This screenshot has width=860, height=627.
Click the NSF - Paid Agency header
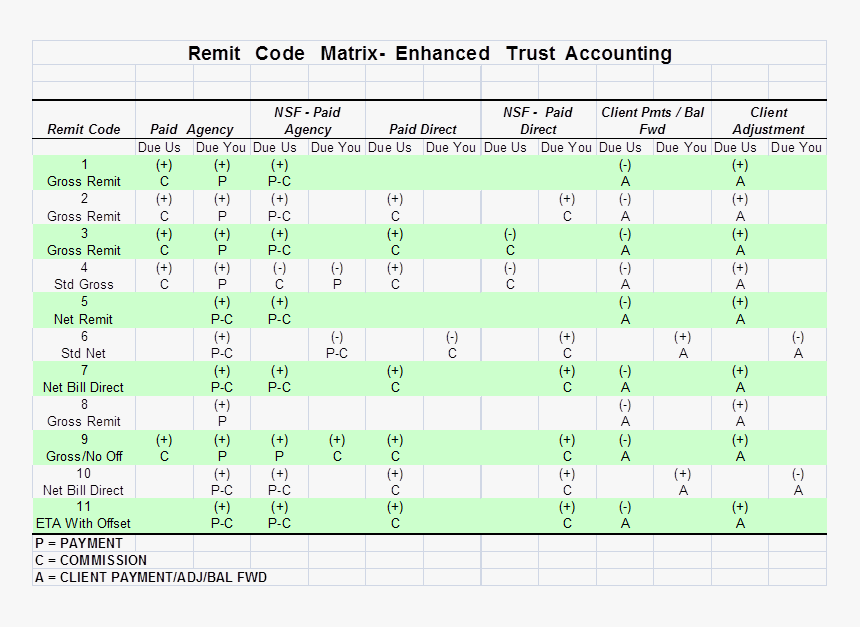point(308,121)
